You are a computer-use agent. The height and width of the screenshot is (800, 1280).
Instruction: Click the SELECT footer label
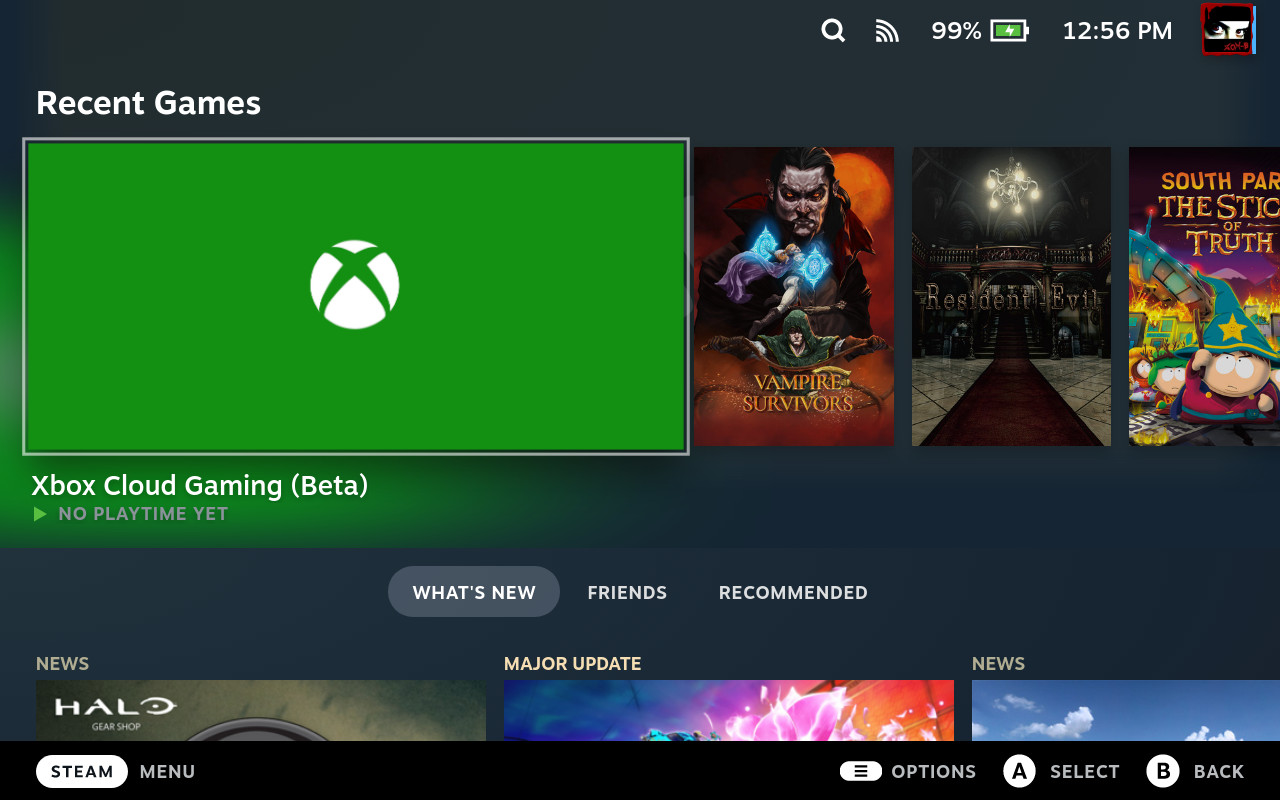click(x=1085, y=772)
